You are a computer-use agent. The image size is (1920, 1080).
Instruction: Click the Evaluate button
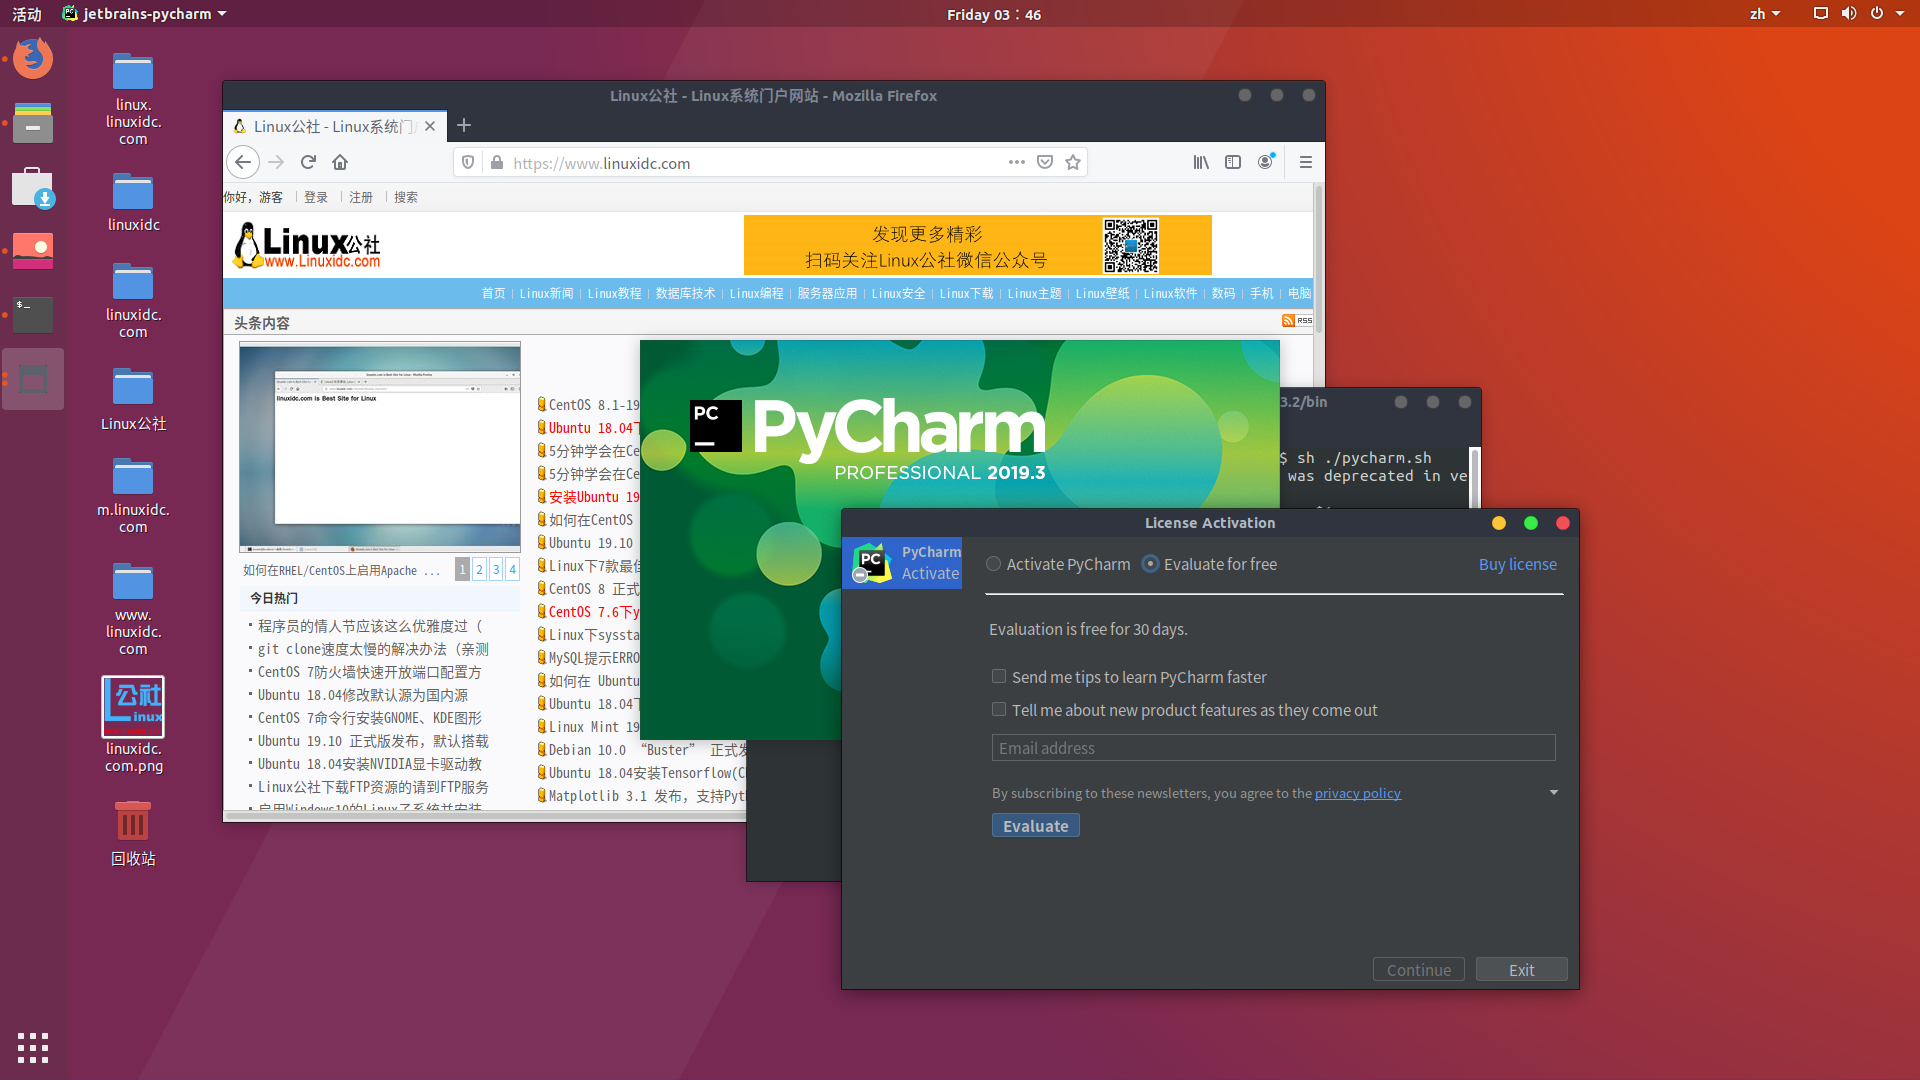[x=1035, y=824]
